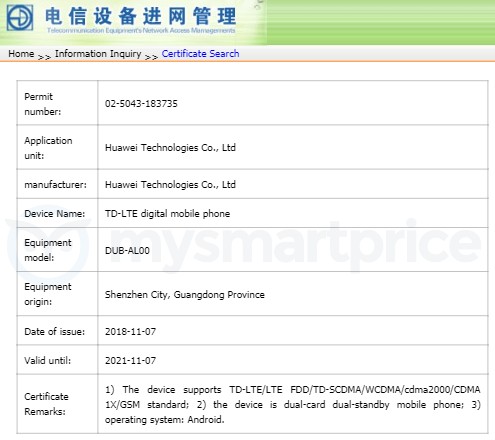Select Huawei Technologies in manufacturer row
The width and height of the screenshot is (495, 440).
click(x=170, y=184)
